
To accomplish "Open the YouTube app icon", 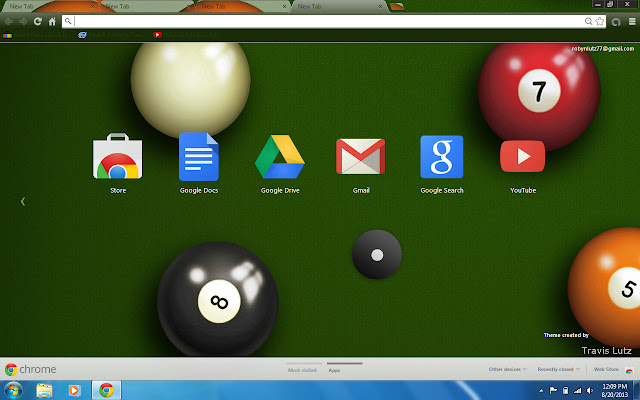I will (522, 157).
